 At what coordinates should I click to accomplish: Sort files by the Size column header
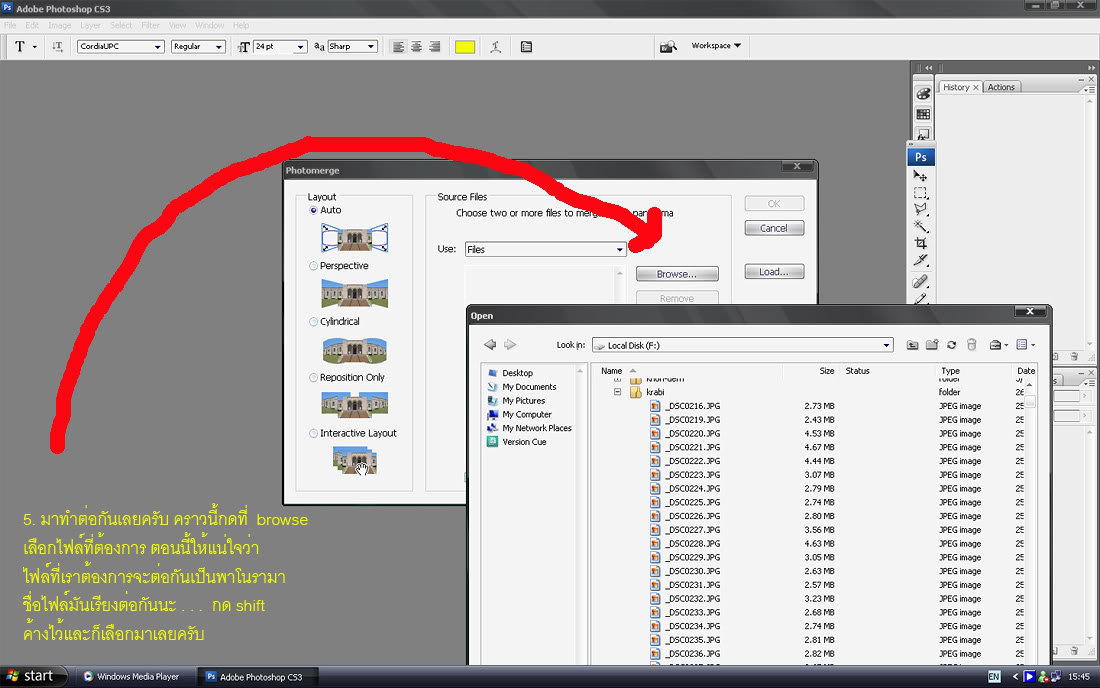[826, 371]
